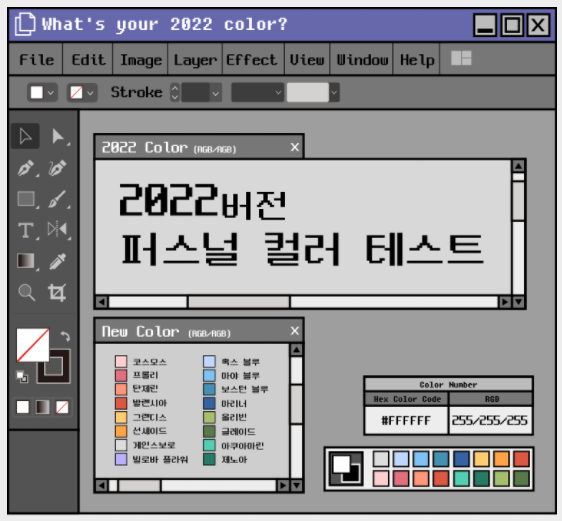This screenshot has height=521, width=562.
Task: Click the 2022 Color panel scroll-left arrow
Action: [x=102, y=302]
